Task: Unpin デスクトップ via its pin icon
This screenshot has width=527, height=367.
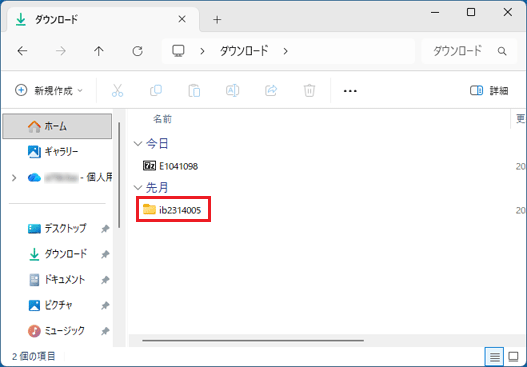Action: pos(105,229)
